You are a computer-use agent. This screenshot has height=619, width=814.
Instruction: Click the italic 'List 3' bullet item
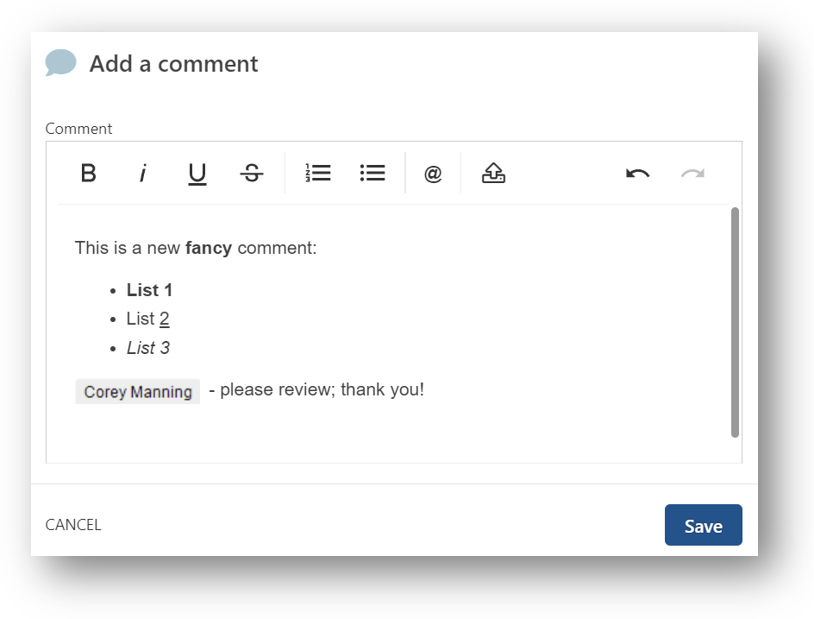[x=148, y=348]
